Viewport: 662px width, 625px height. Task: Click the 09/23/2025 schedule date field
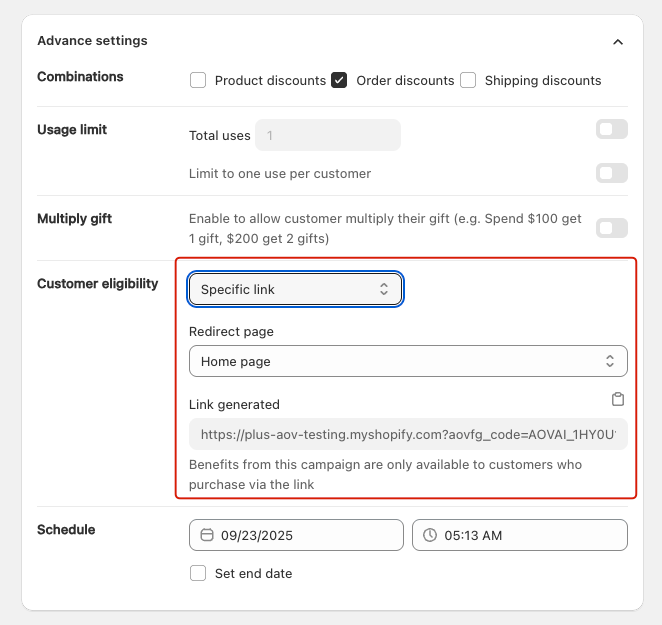296,535
